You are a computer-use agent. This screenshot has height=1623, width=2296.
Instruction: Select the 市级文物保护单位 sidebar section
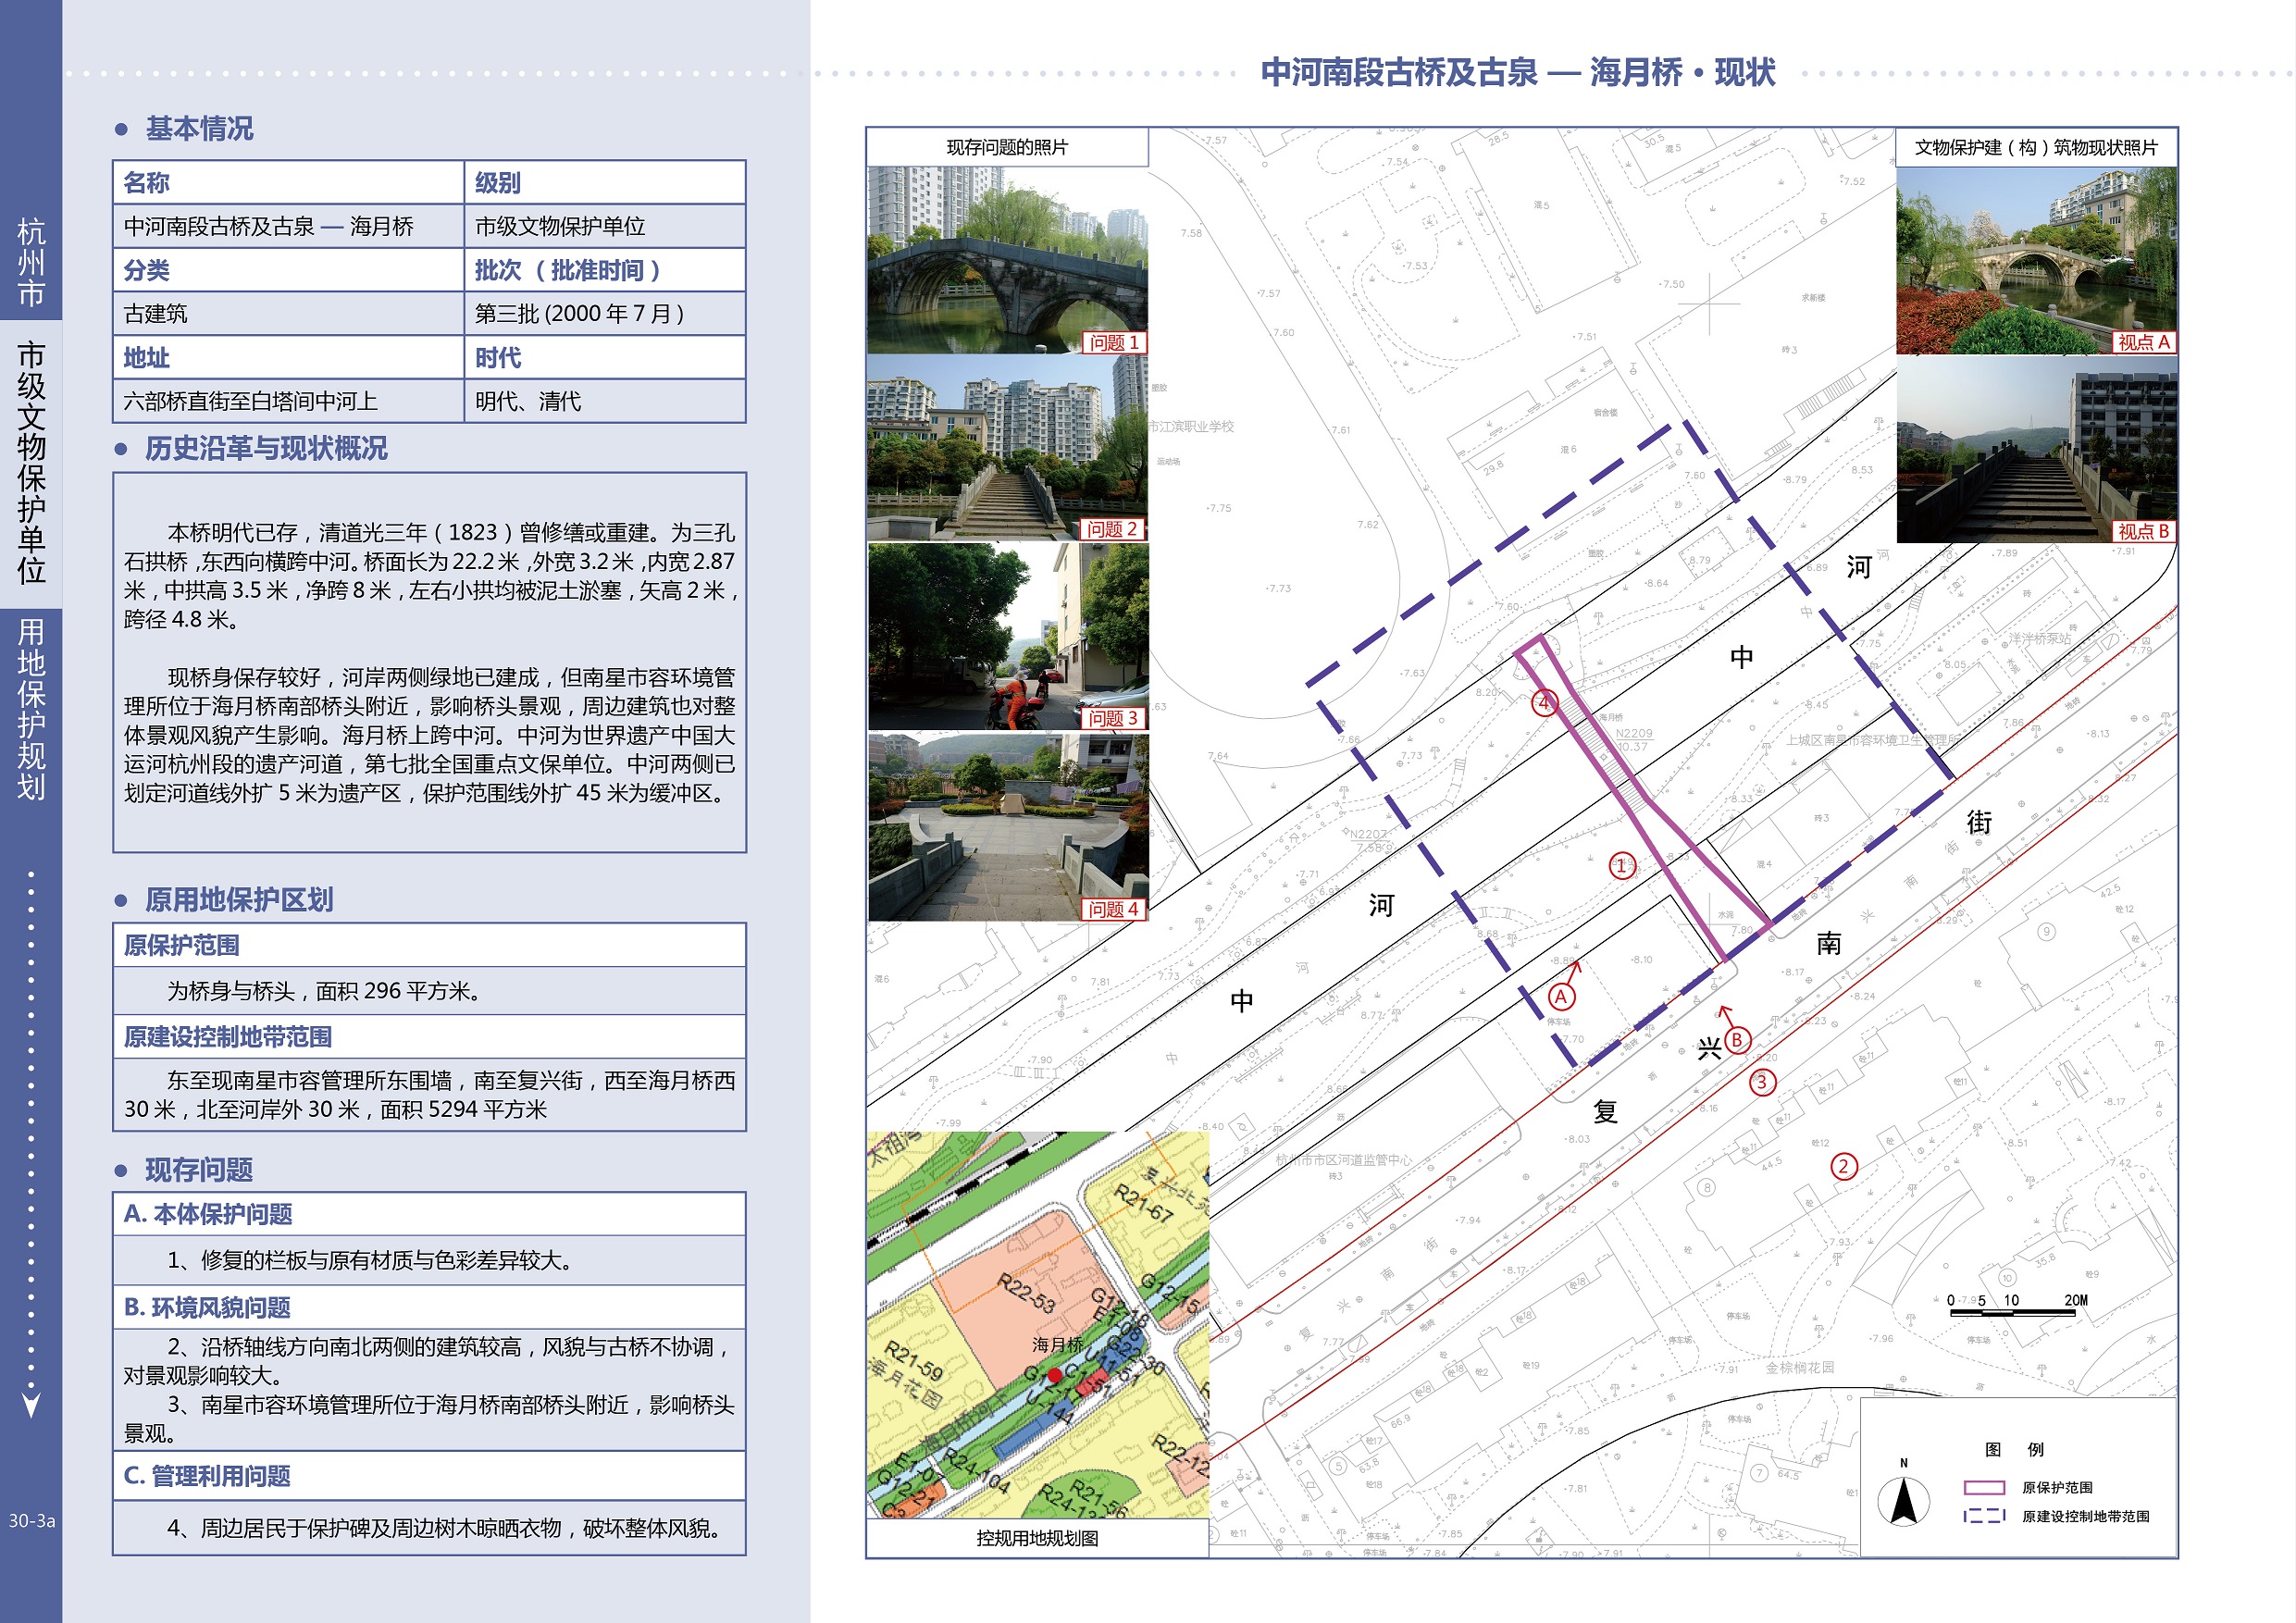click(32, 463)
